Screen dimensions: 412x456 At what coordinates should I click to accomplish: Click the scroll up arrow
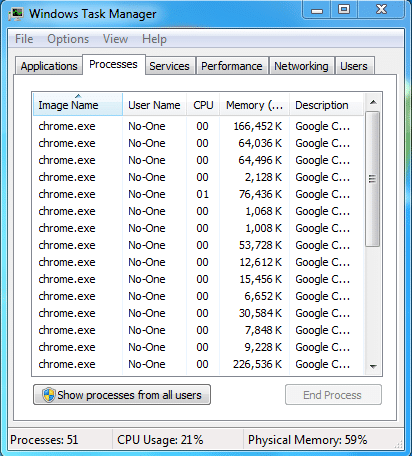pyautogui.click(x=373, y=102)
